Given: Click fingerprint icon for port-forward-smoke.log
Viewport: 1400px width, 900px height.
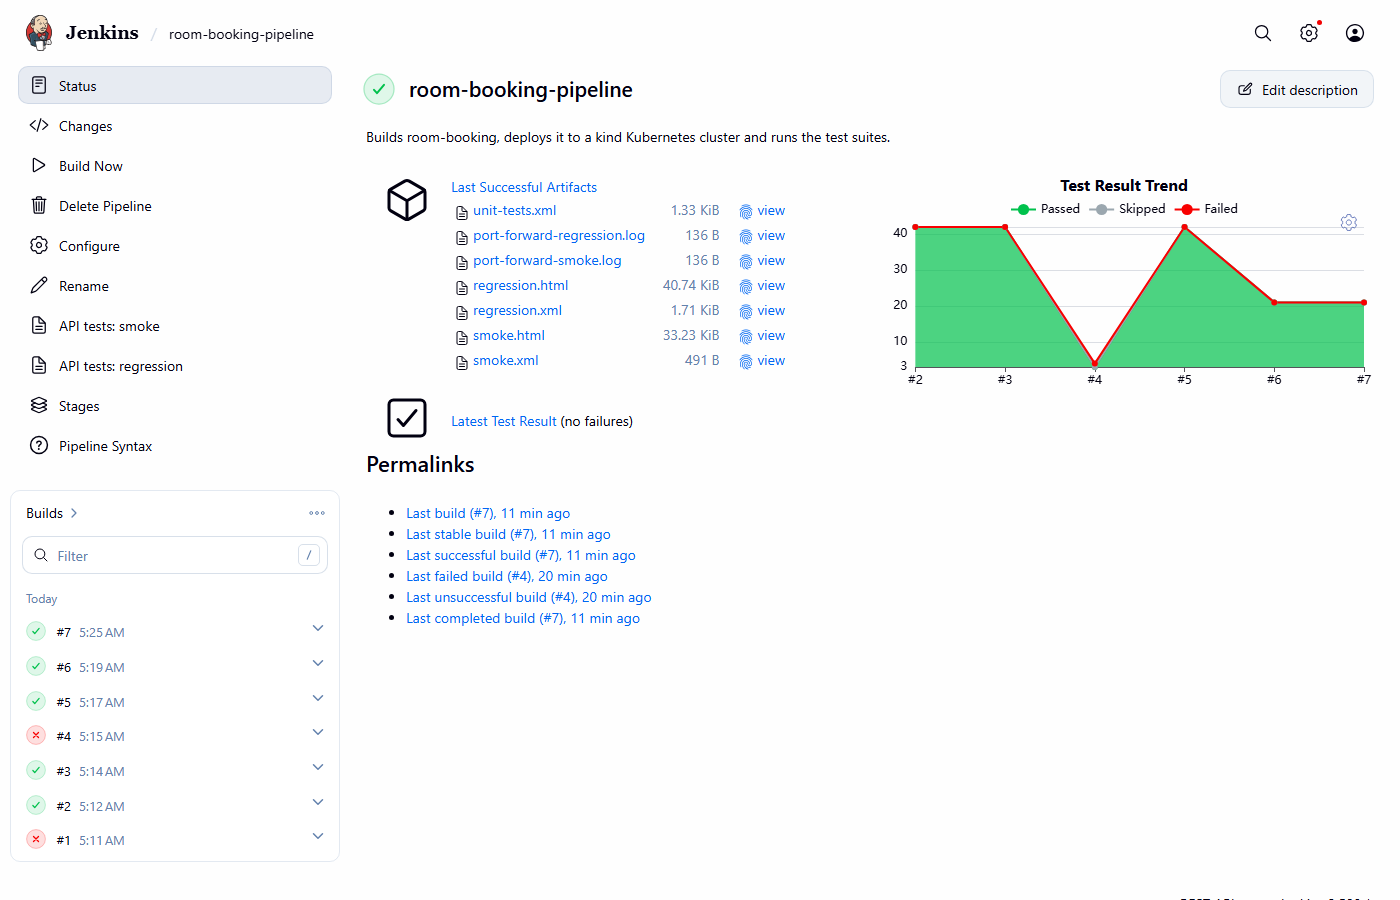Looking at the screenshot, I should 746,261.
